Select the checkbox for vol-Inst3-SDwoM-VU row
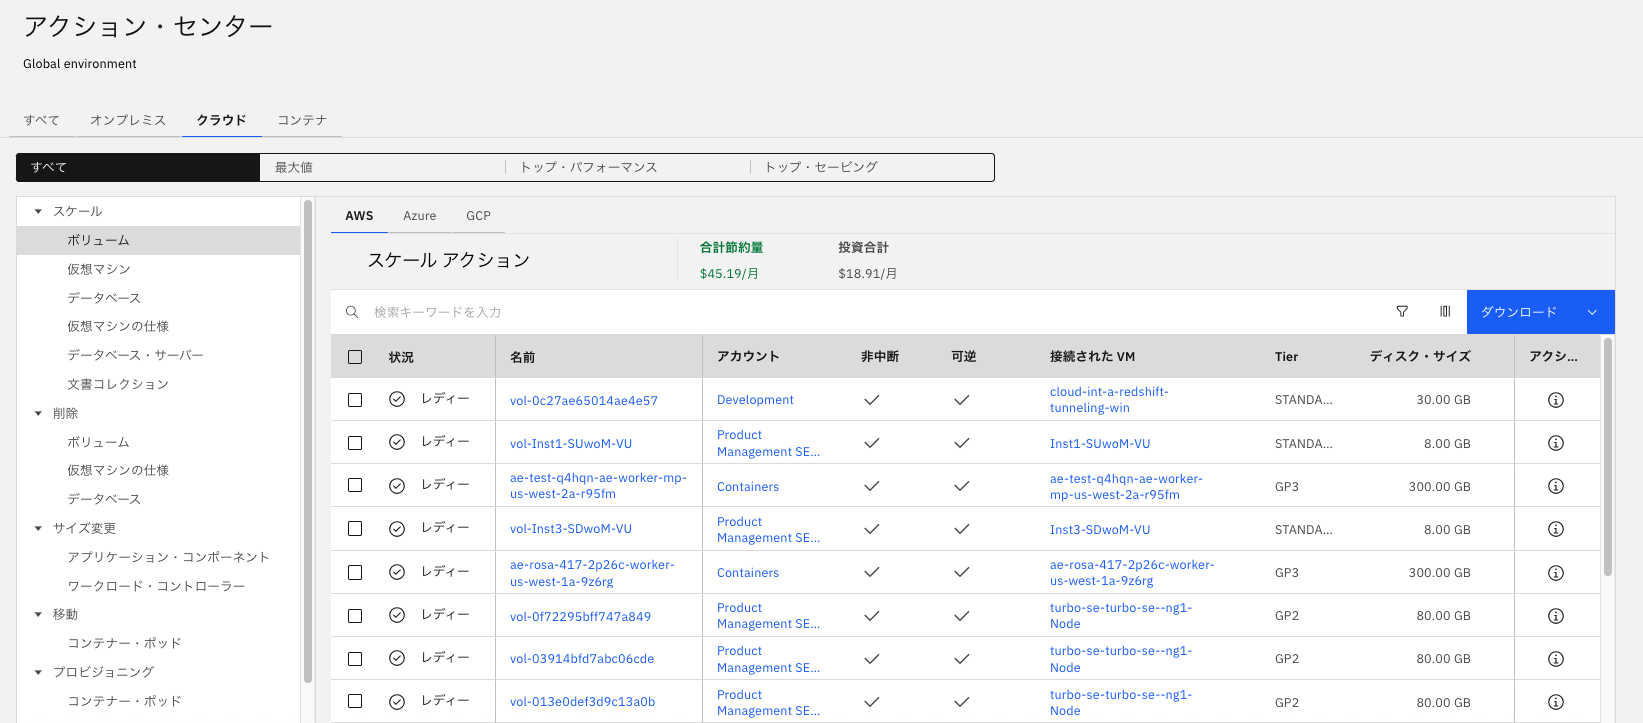The height and width of the screenshot is (723, 1643). point(355,529)
